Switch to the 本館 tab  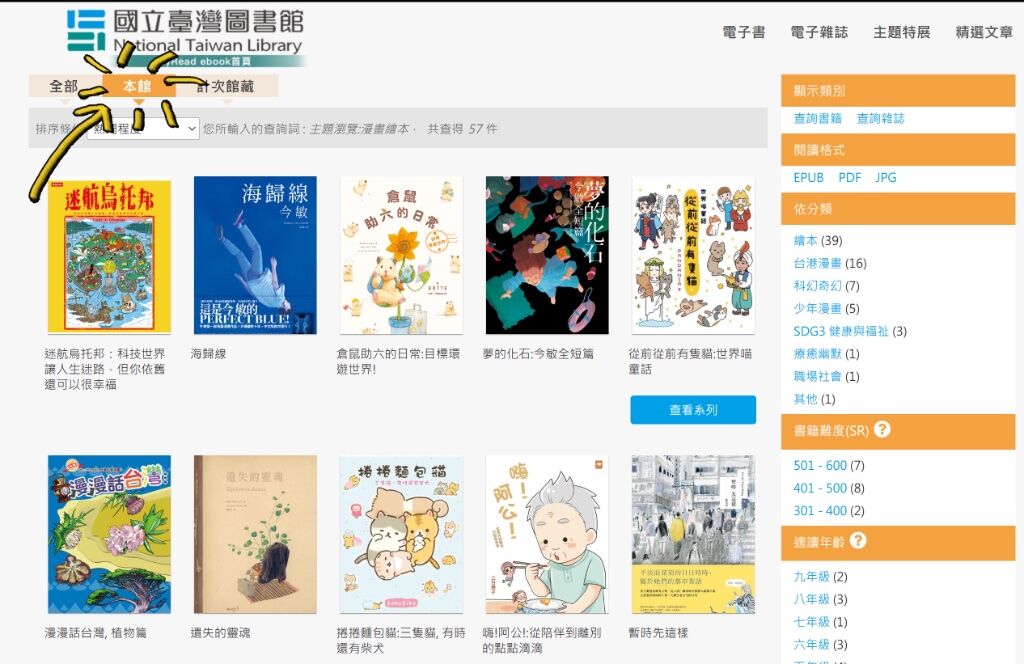(x=138, y=86)
